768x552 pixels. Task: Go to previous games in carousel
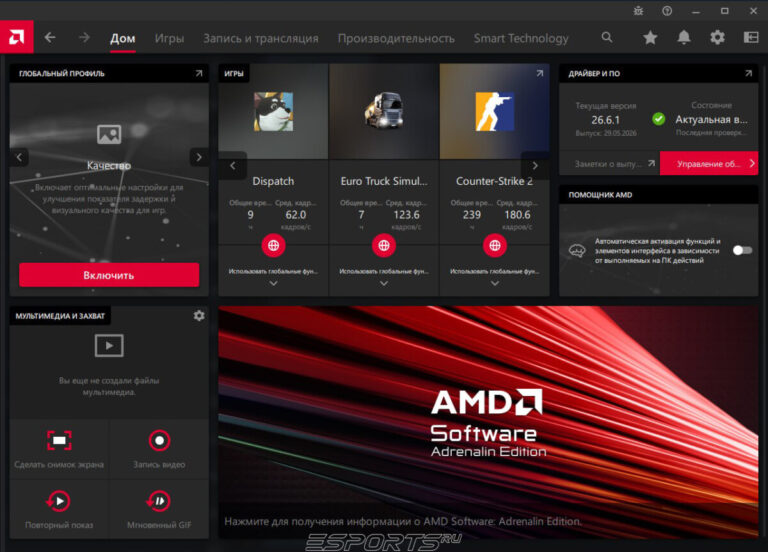(233, 166)
